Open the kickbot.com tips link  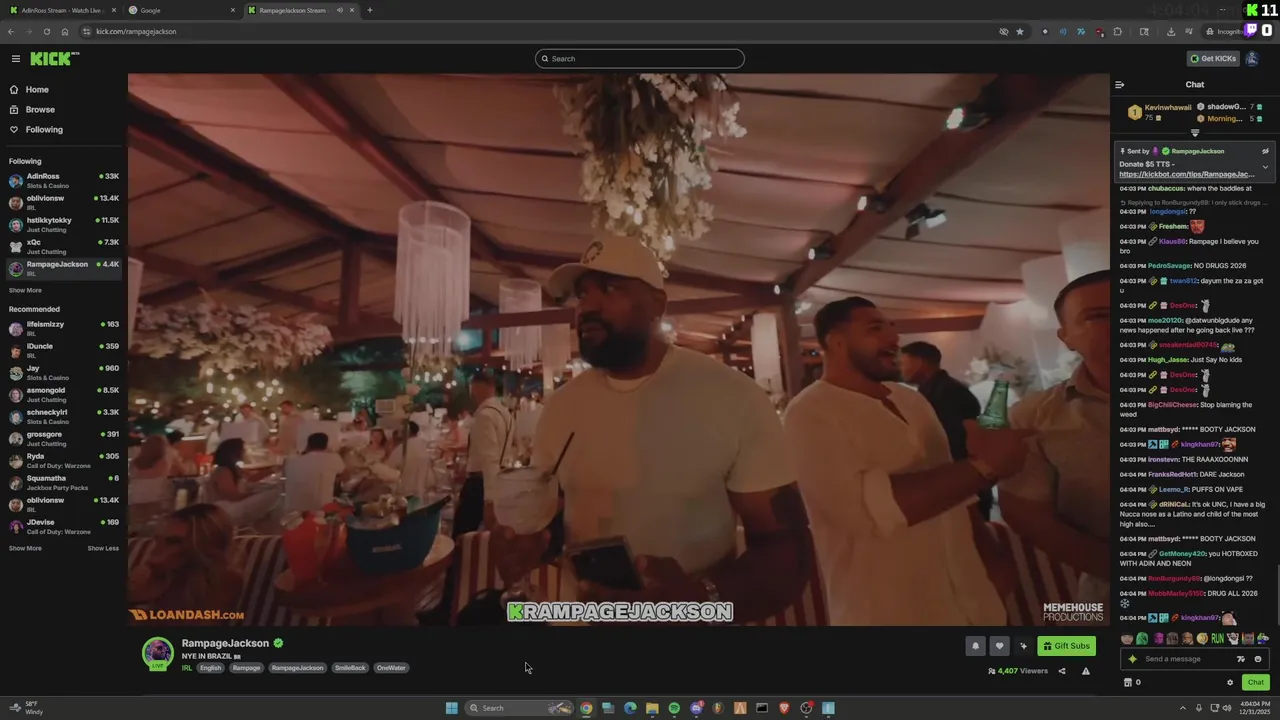click(1186, 174)
